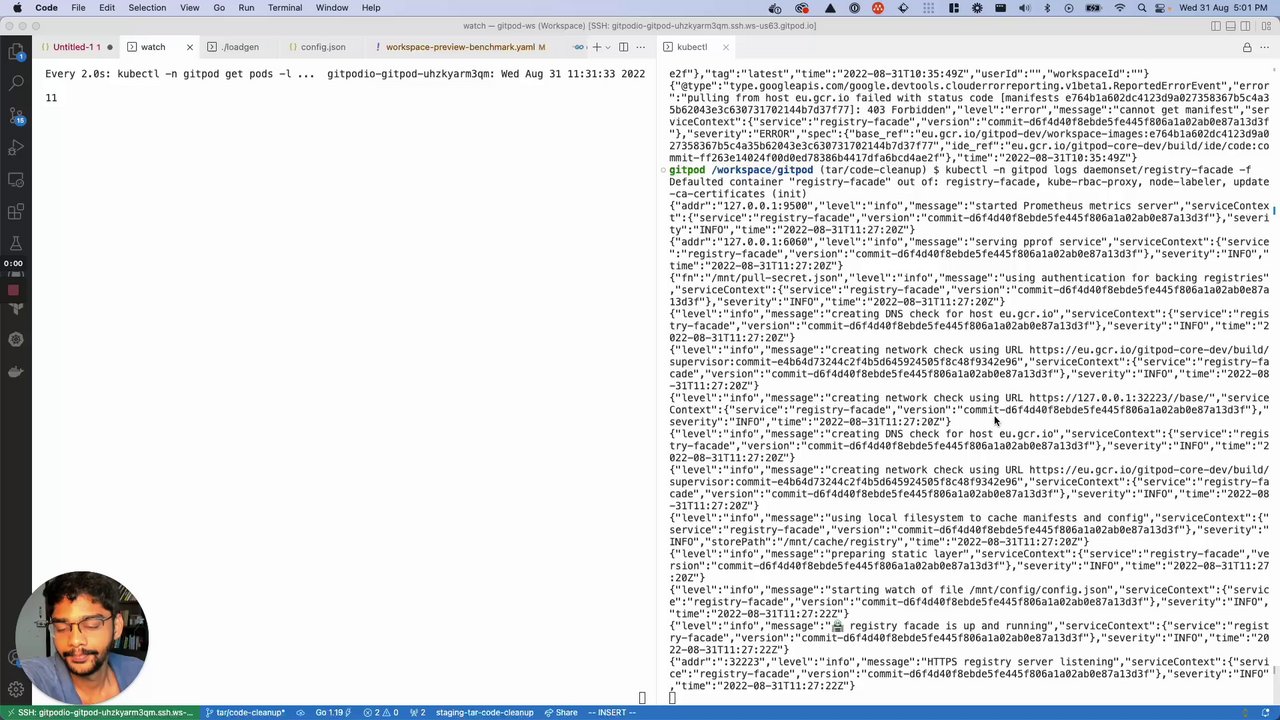Viewport: 1280px width, 720px height.
Task: Open the Code application menu
Action: (46, 8)
